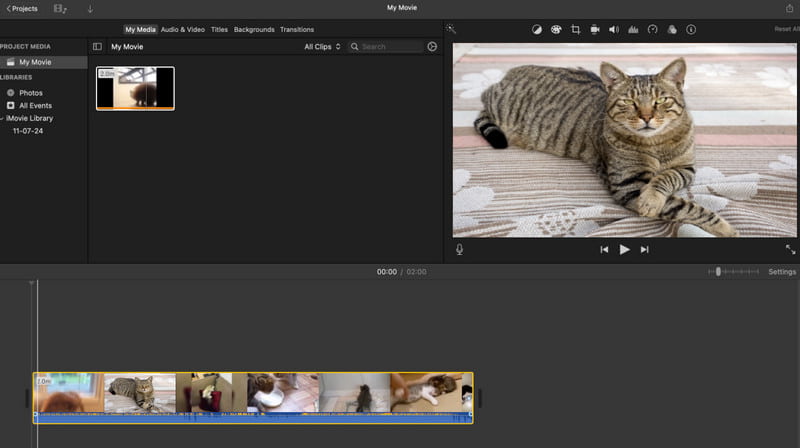Skip to next clip
The height and width of the screenshot is (448, 800).
(644, 250)
